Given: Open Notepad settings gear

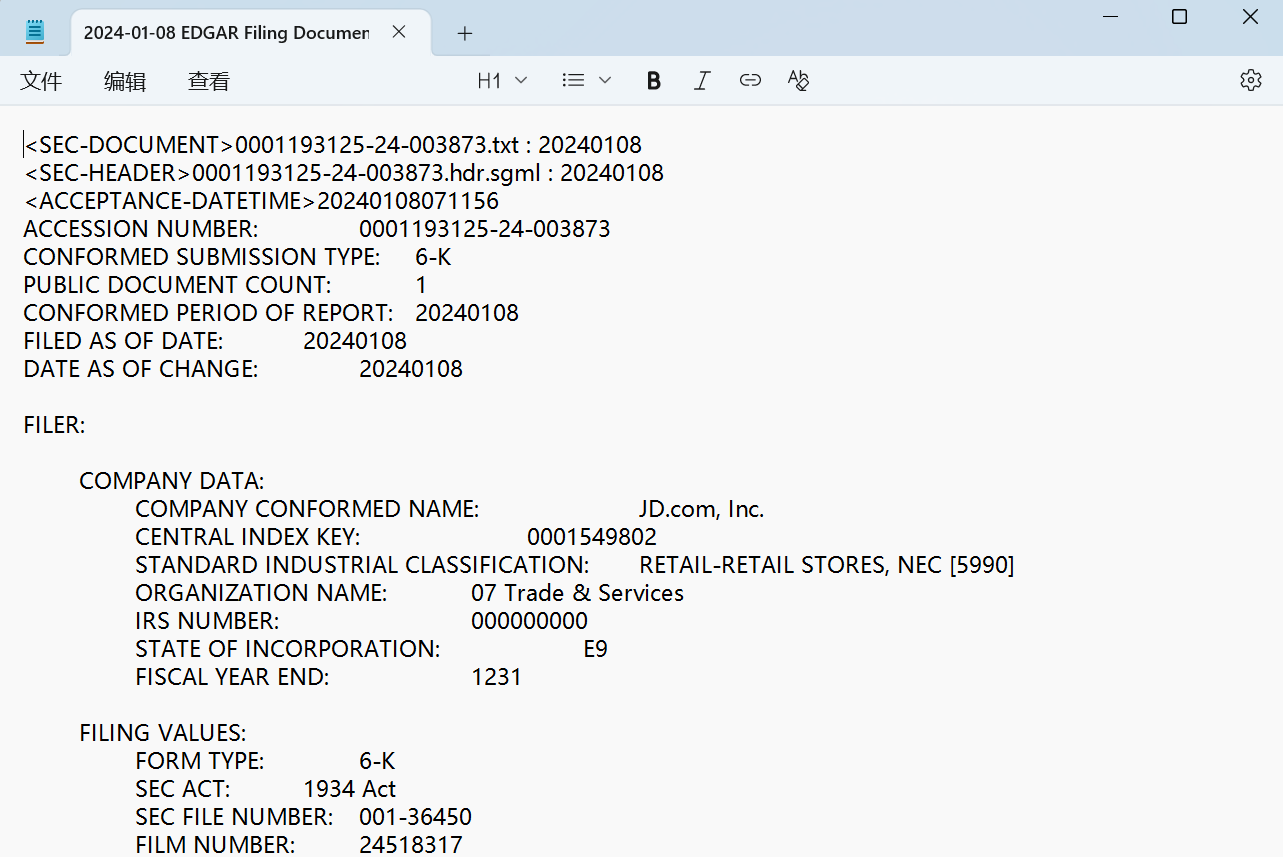Looking at the screenshot, I should (x=1251, y=81).
